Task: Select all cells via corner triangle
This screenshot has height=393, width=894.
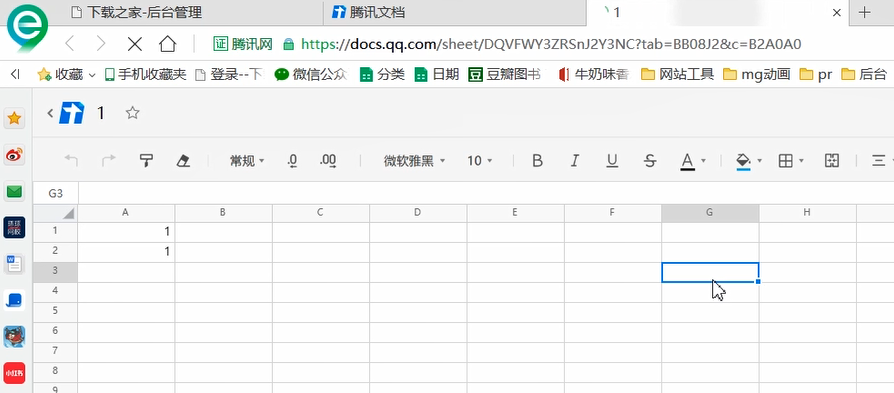Action: pos(55,213)
